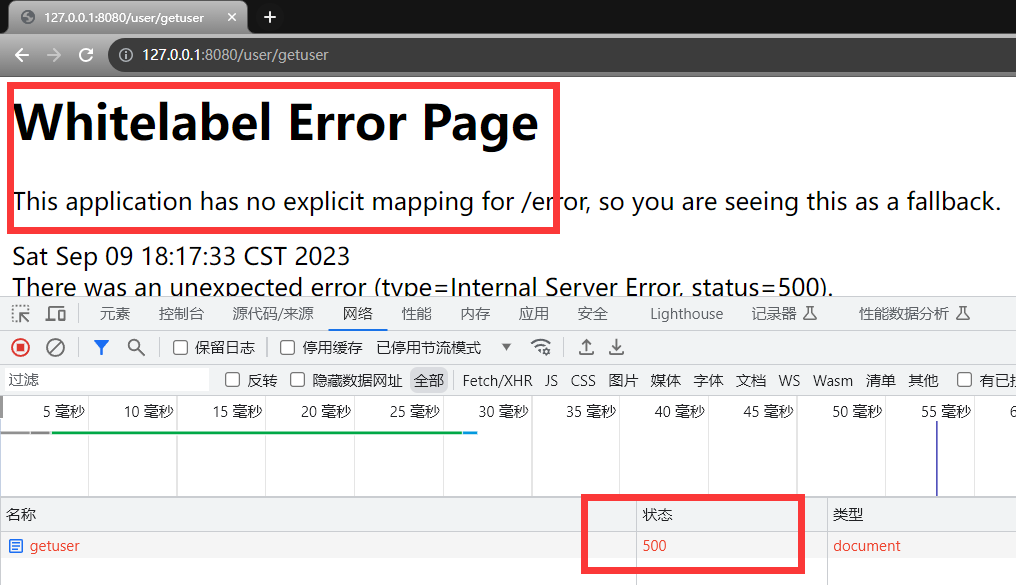
Task: Filter requests by Wasm type
Action: pos(833,381)
